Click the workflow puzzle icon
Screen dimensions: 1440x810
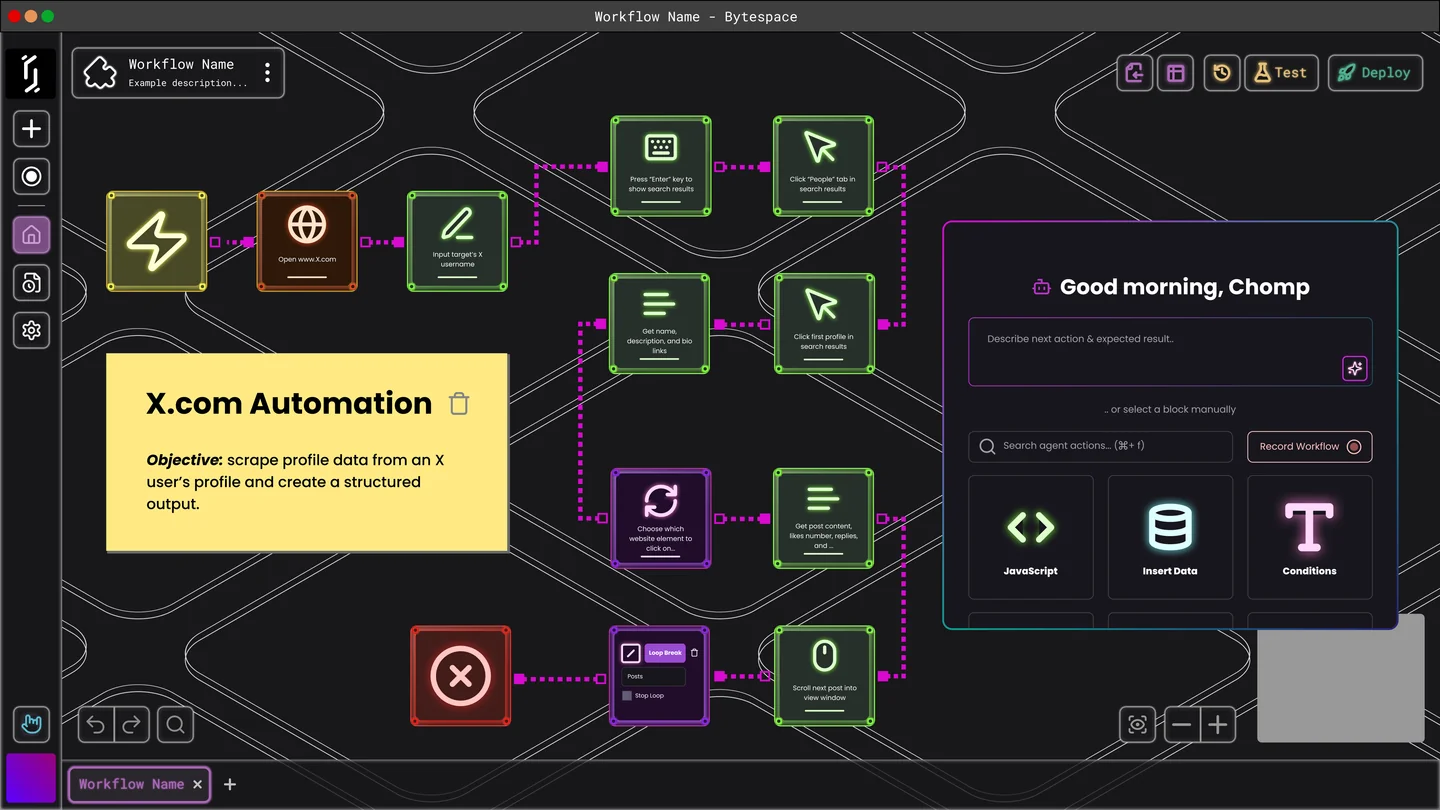tap(100, 73)
